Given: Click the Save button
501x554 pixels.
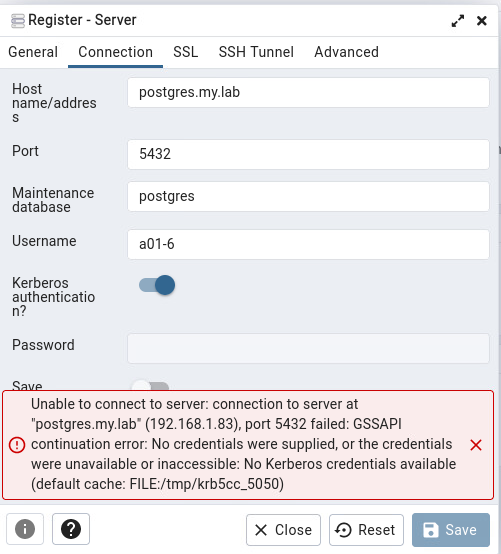Looking at the screenshot, I should tap(451, 530).
